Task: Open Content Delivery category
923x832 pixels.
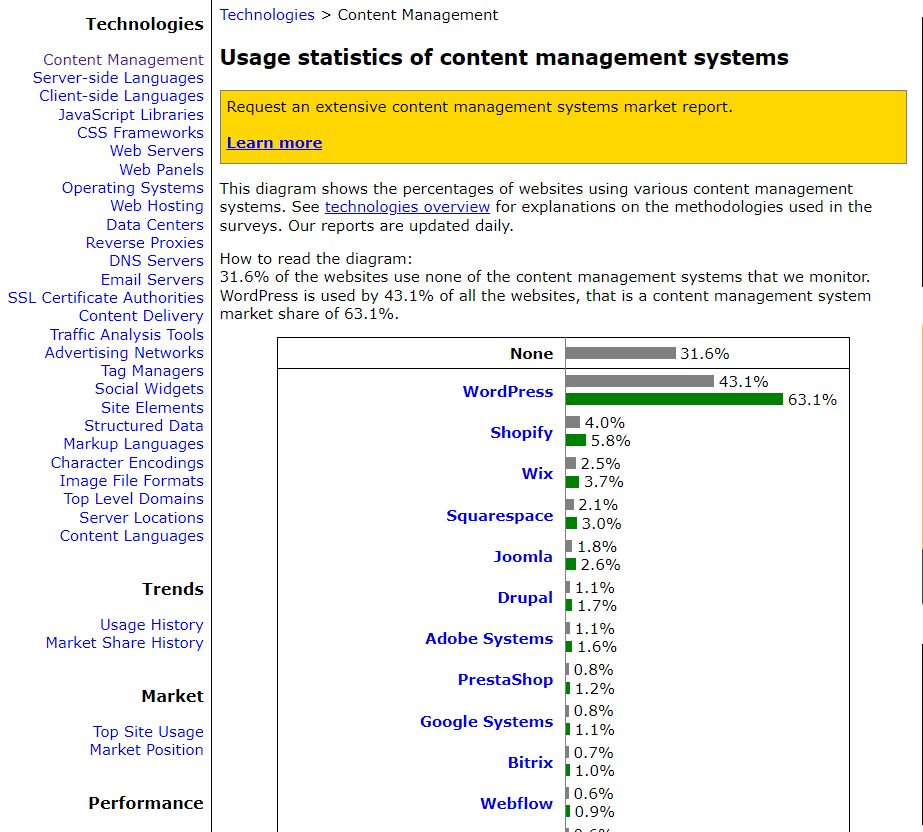Action: (x=141, y=317)
